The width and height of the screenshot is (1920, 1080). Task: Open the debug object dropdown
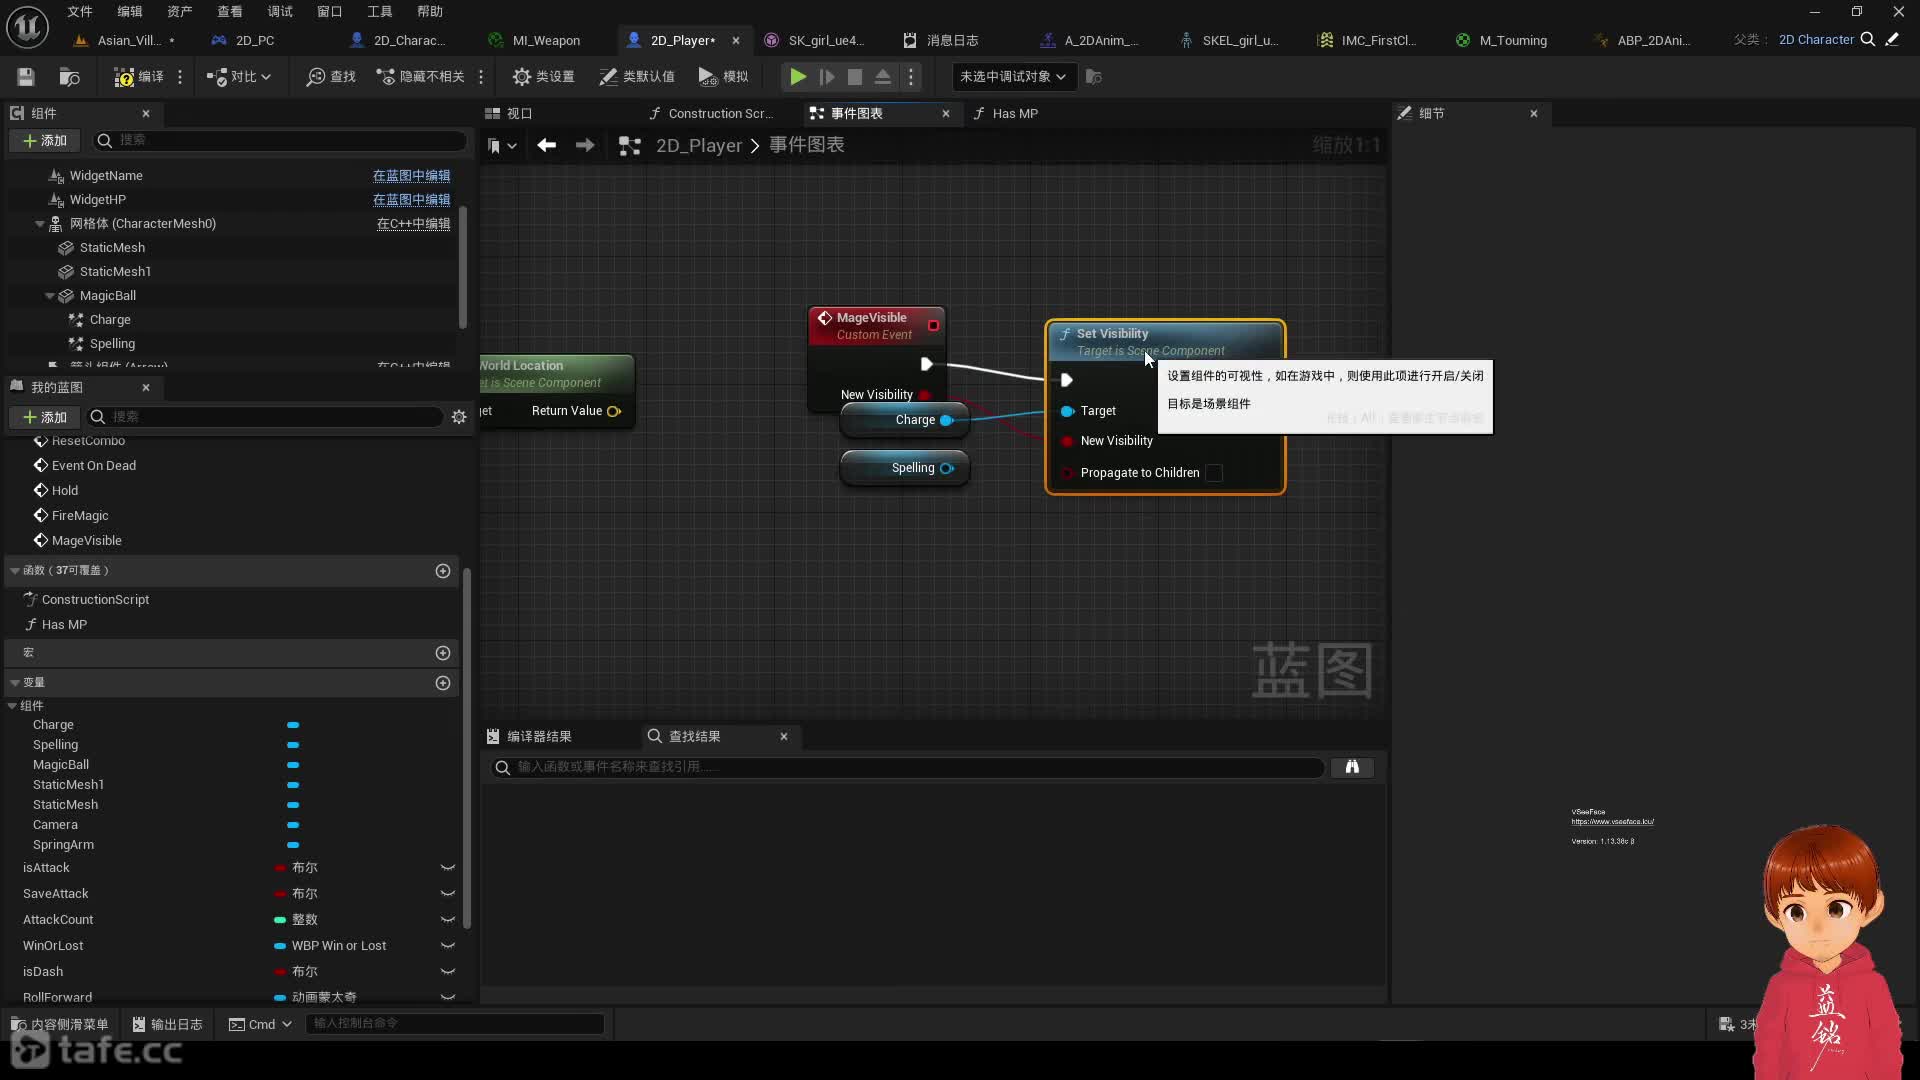coord(1014,77)
